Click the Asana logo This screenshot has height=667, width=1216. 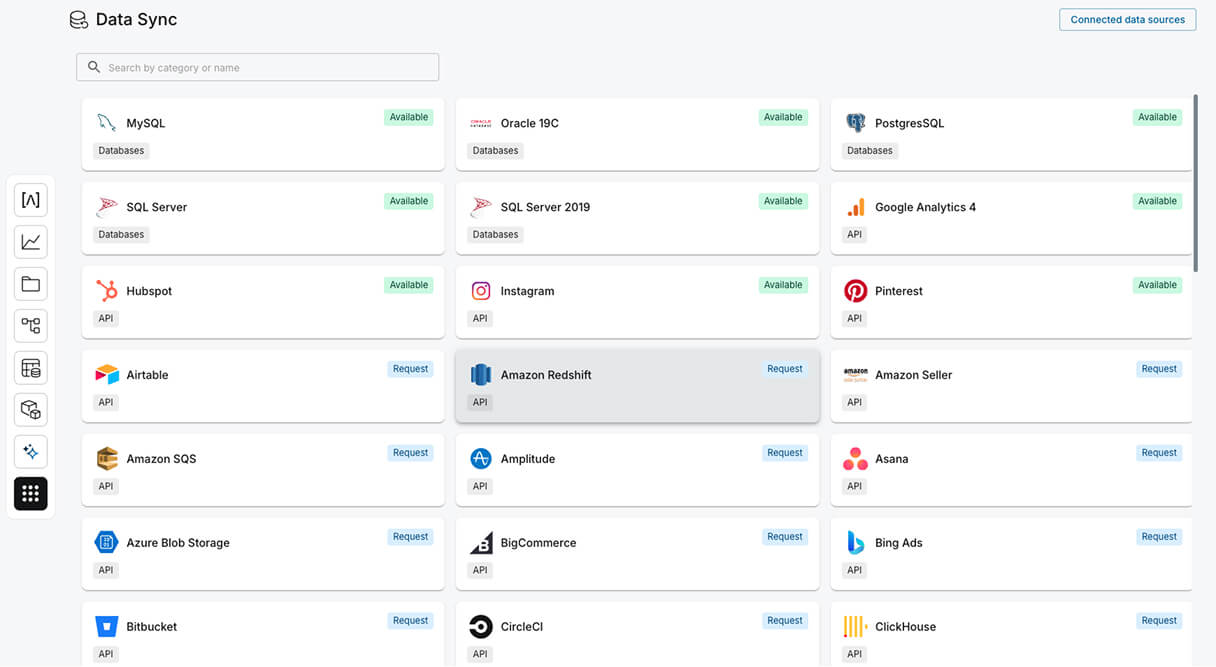click(x=855, y=459)
